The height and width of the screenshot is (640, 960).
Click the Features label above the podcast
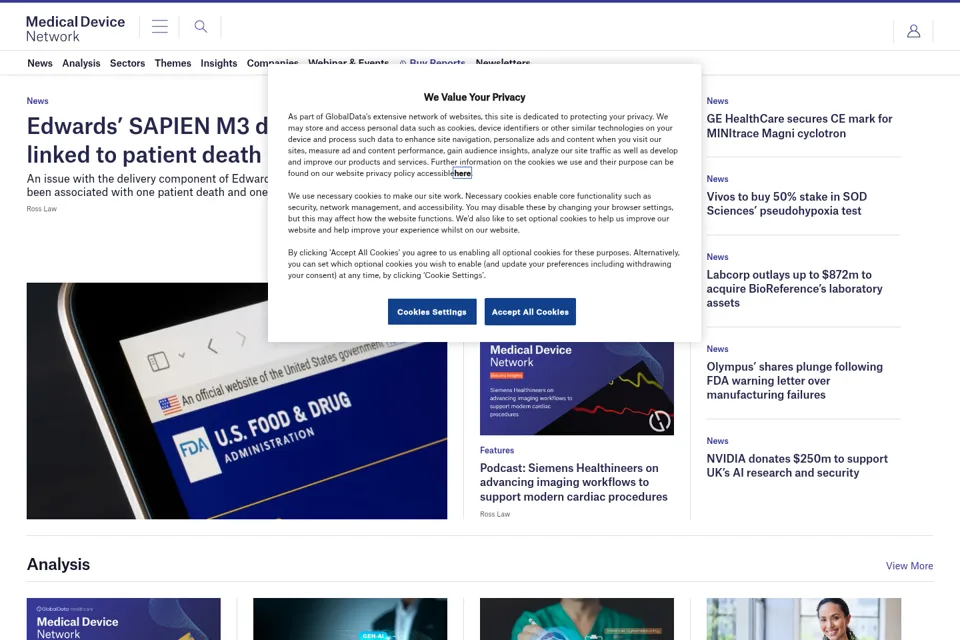click(497, 450)
